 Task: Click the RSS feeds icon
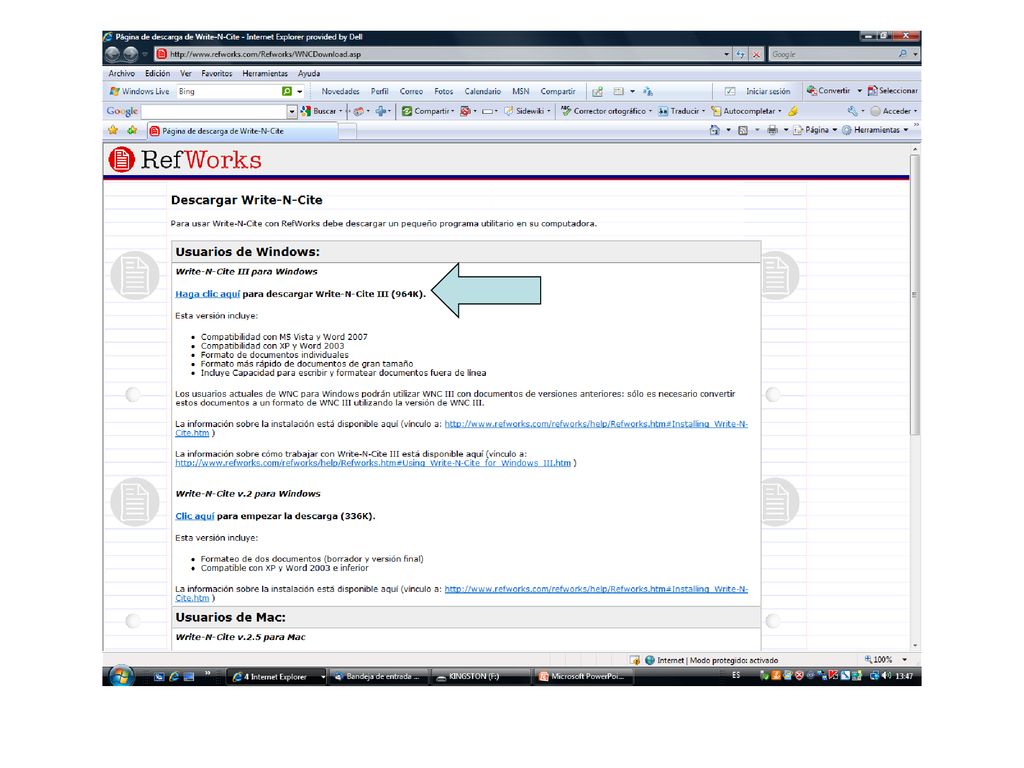point(743,130)
